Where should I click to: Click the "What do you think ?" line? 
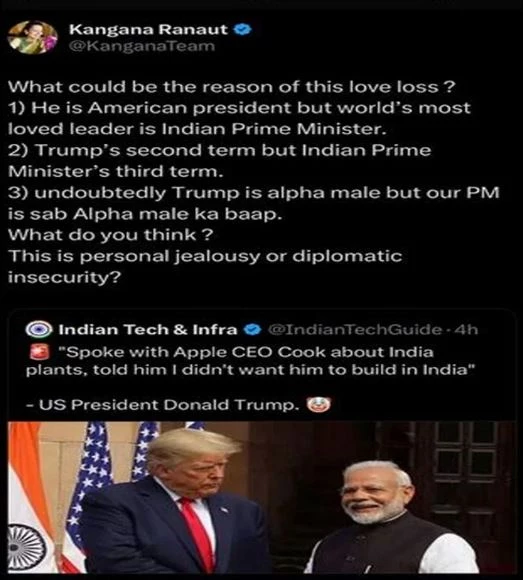[111, 235]
